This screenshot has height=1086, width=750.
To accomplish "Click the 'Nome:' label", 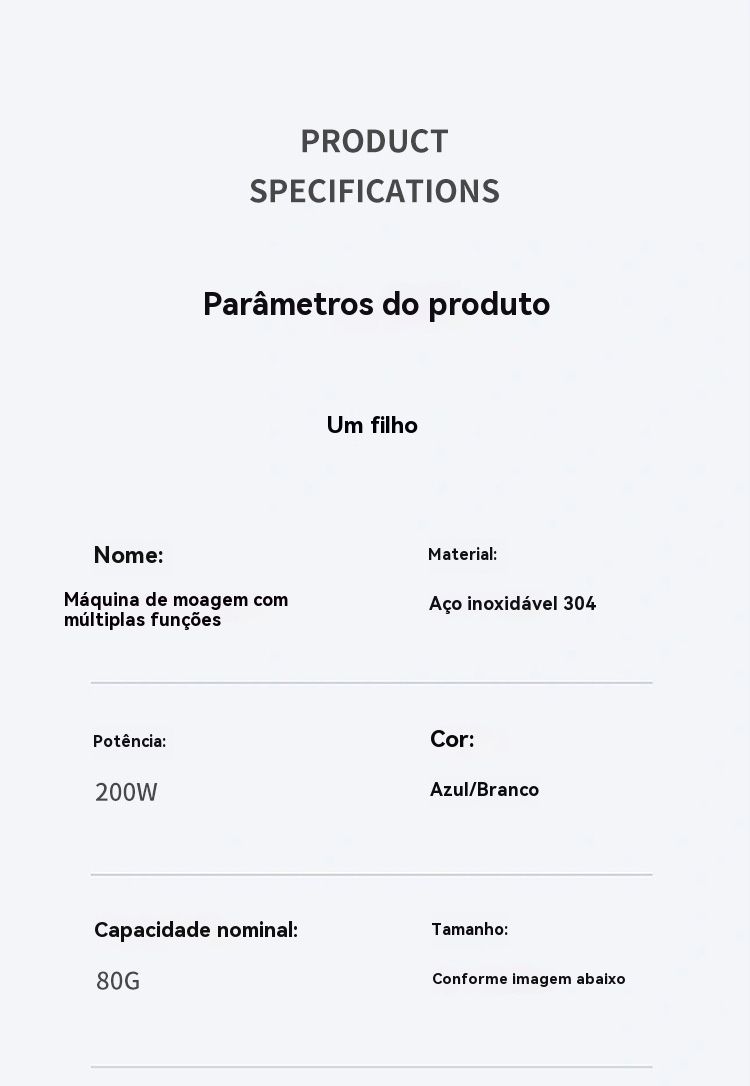I will tap(128, 555).
